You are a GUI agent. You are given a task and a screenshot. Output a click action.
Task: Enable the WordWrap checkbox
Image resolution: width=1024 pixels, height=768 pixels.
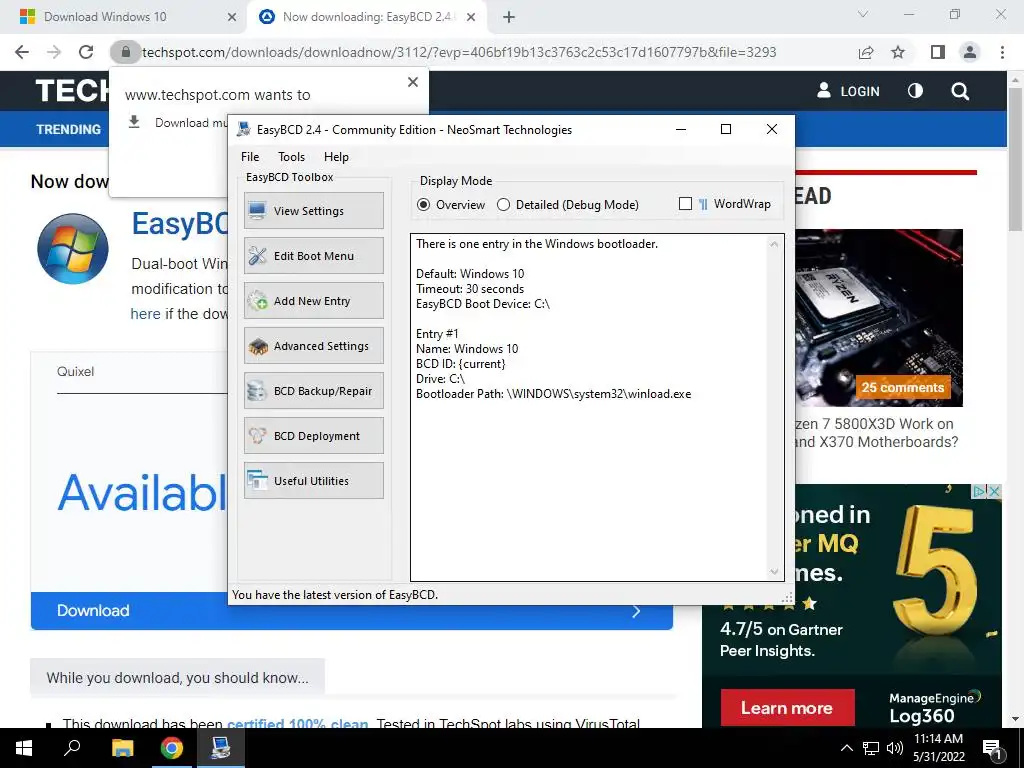pos(685,204)
